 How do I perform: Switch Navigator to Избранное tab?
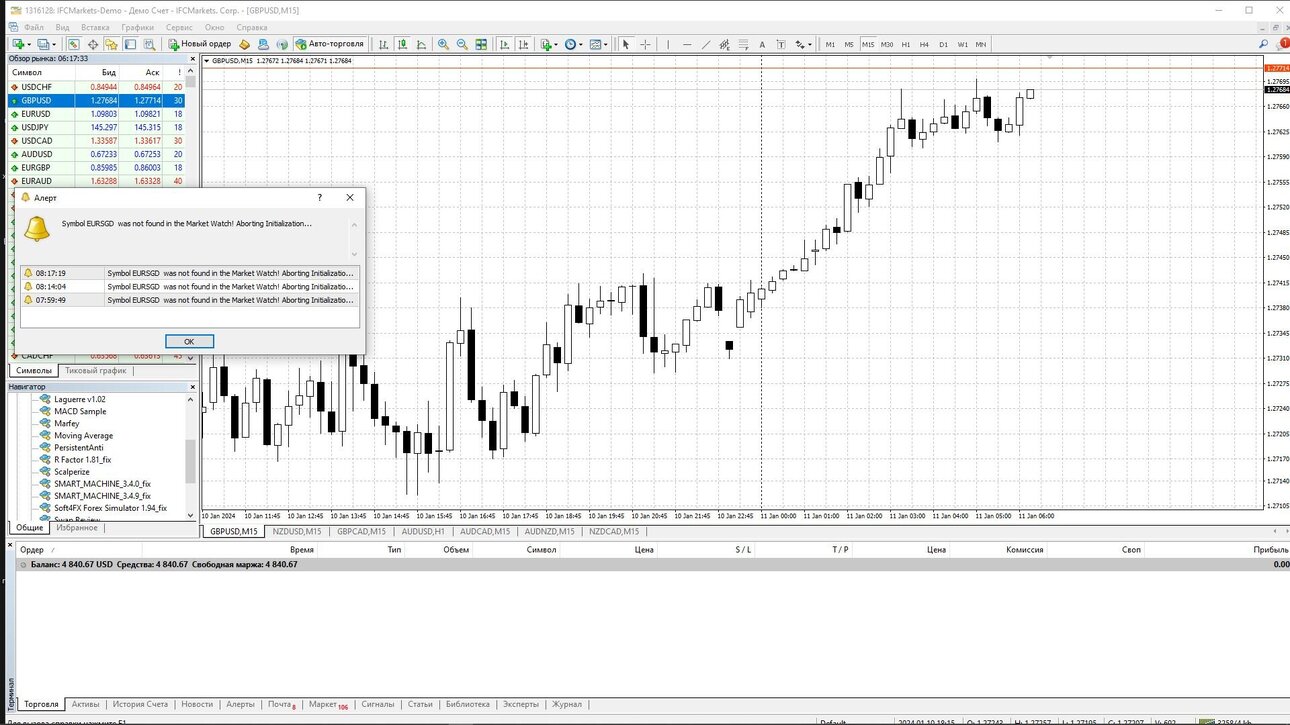(77, 527)
